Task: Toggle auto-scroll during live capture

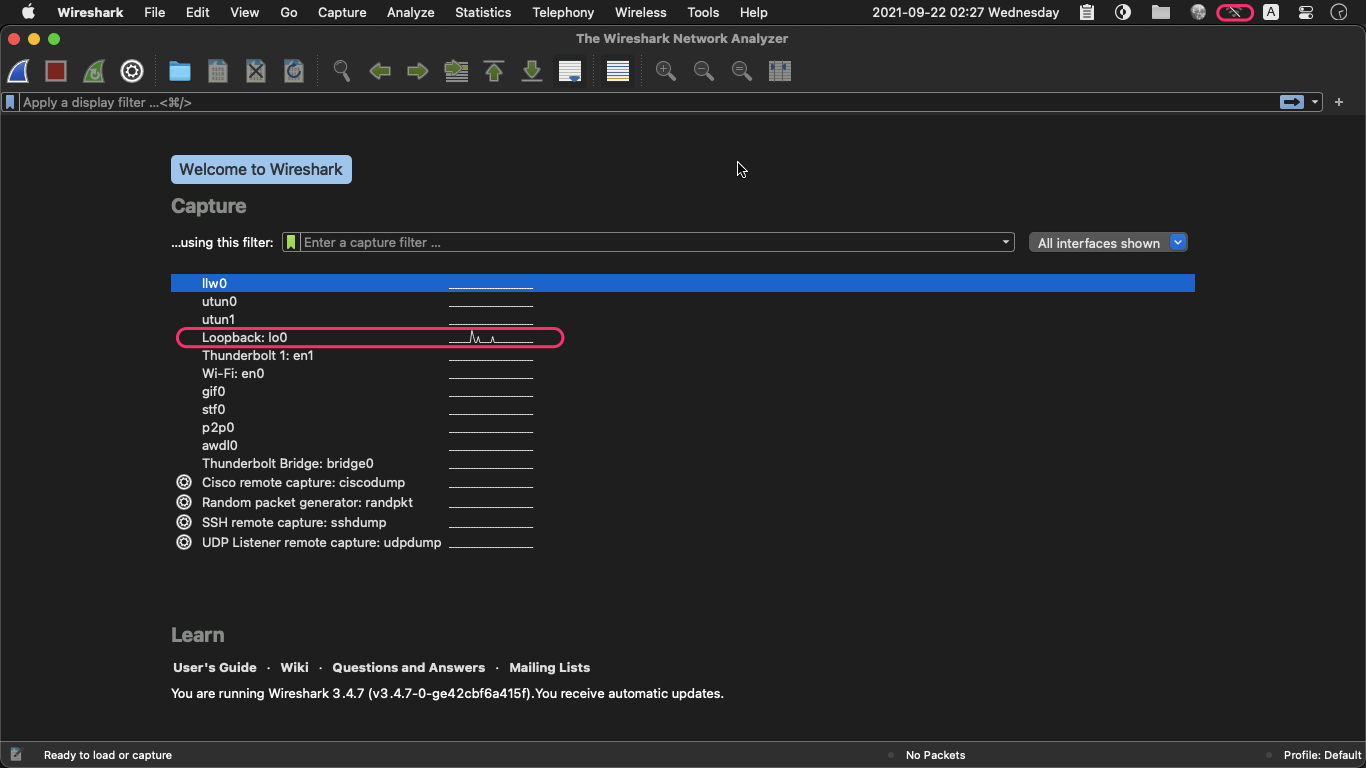Action: pos(570,71)
